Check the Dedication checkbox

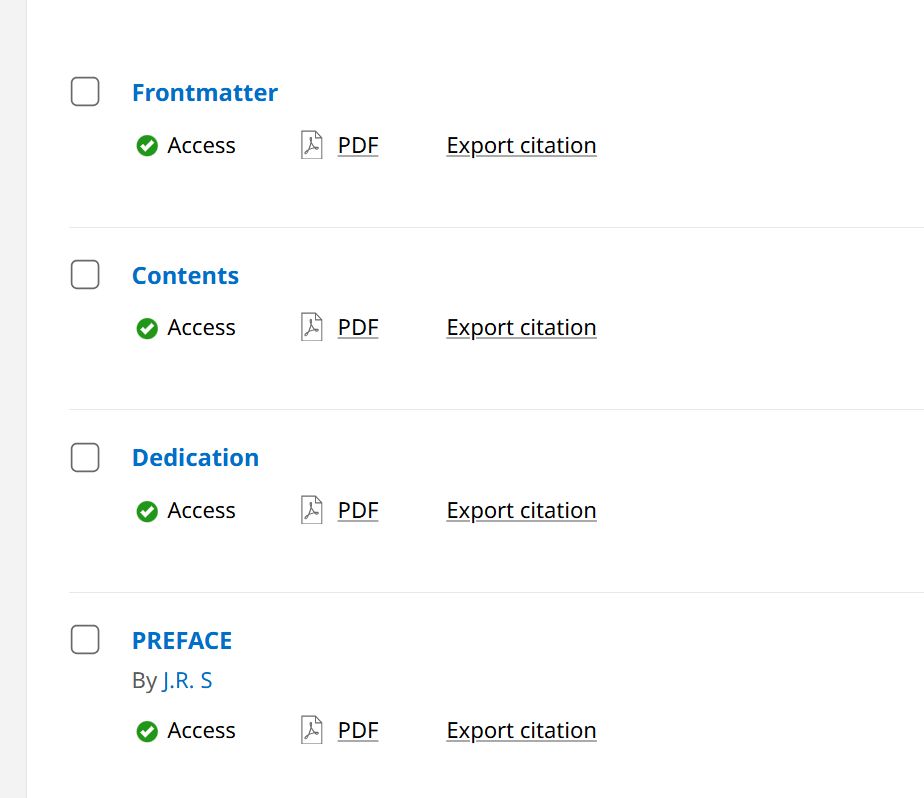[x=85, y=457]
